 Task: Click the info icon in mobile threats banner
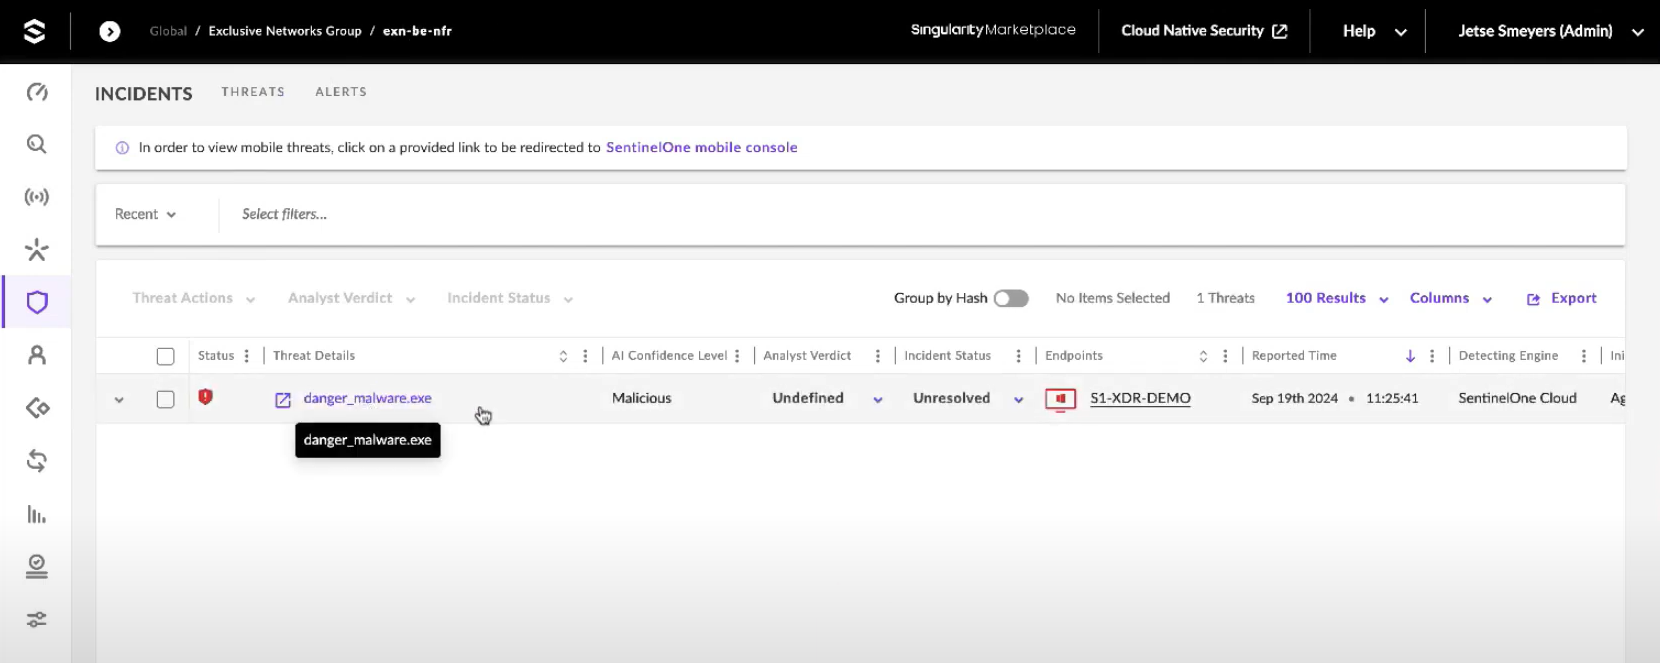[x=122, y=148]
